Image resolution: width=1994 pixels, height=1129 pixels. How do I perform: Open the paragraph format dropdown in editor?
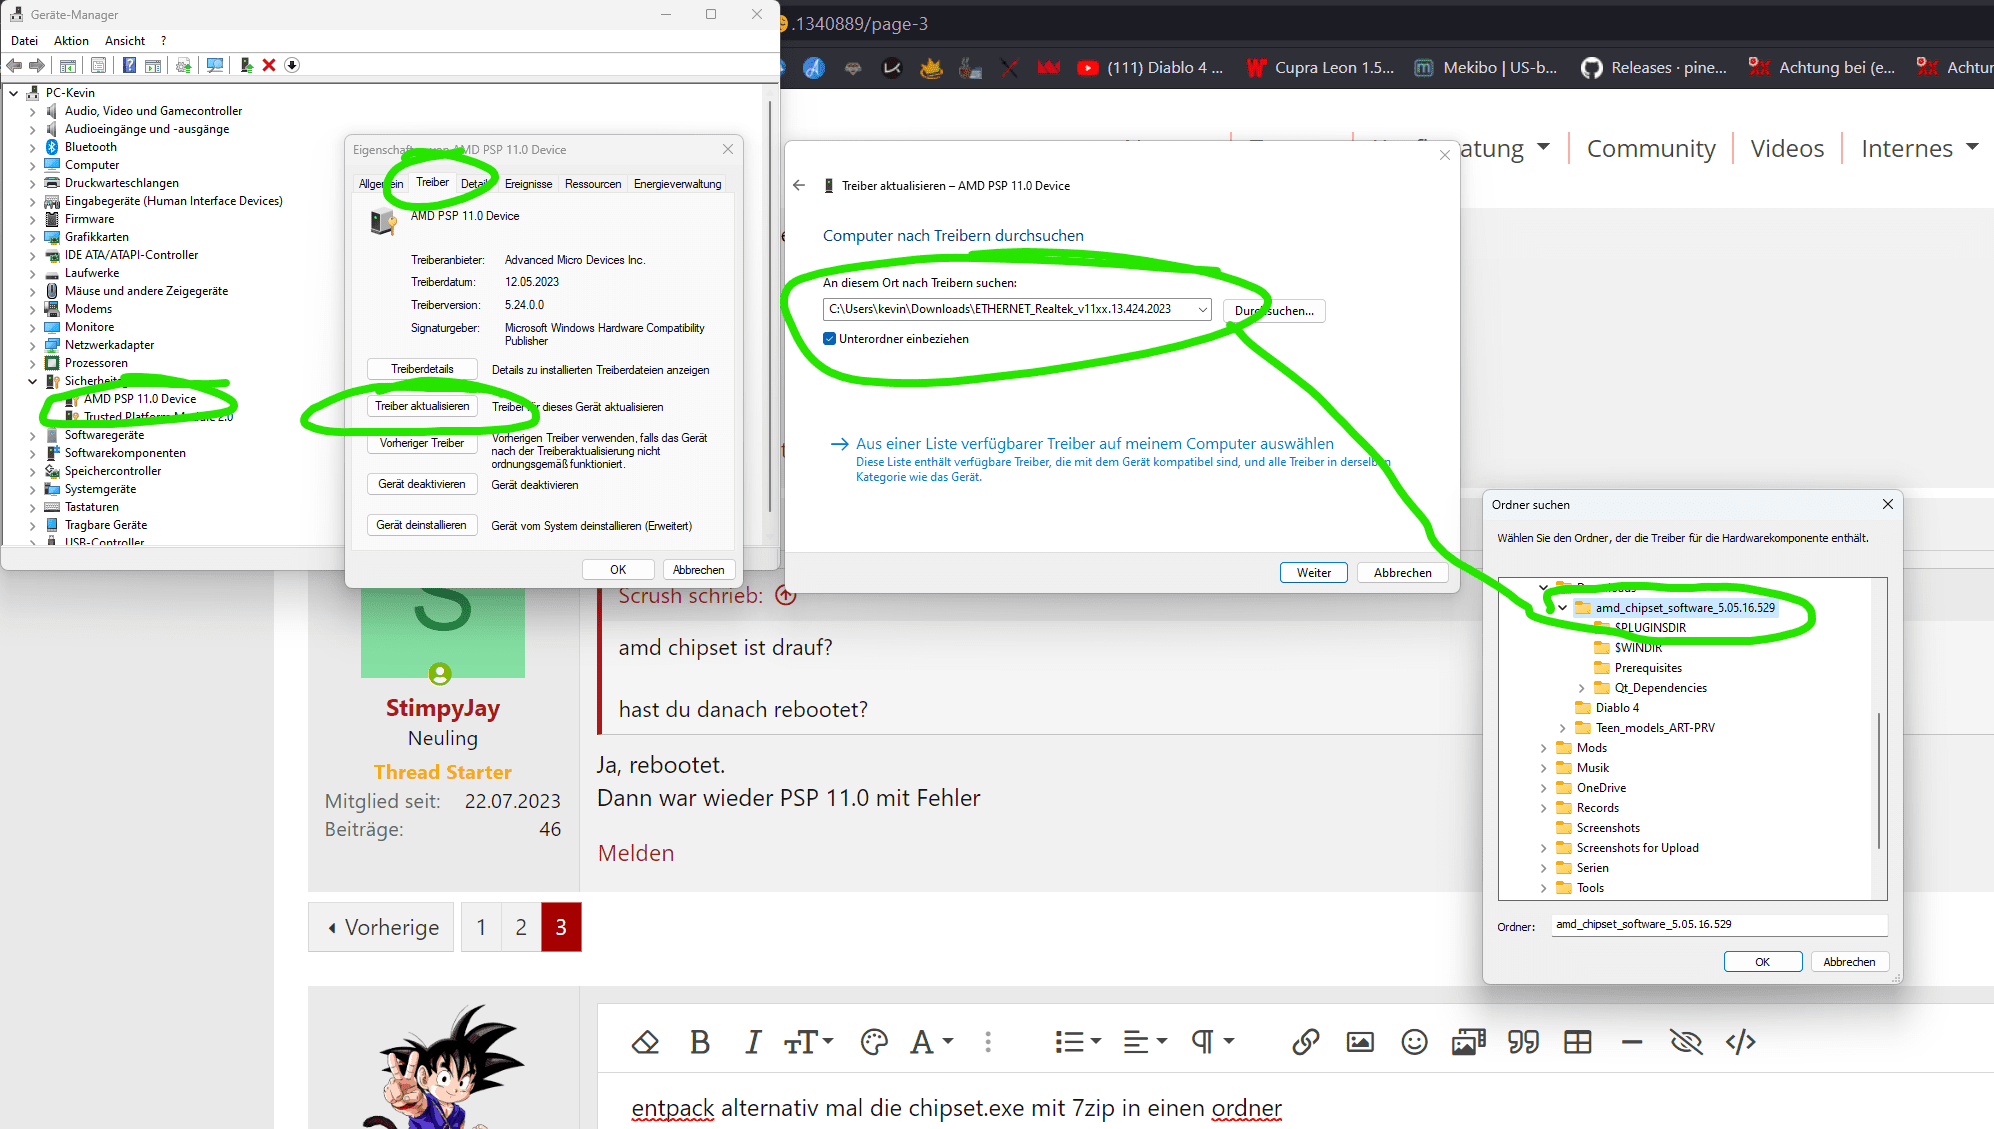[1212, 1042]
